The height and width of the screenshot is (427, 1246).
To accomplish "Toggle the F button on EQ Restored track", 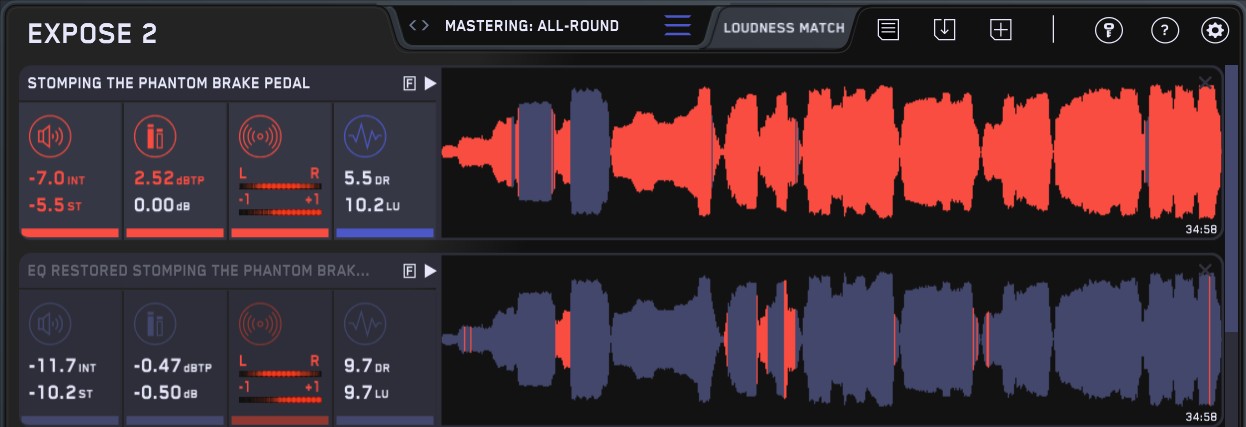I will (x=409, y=271).
